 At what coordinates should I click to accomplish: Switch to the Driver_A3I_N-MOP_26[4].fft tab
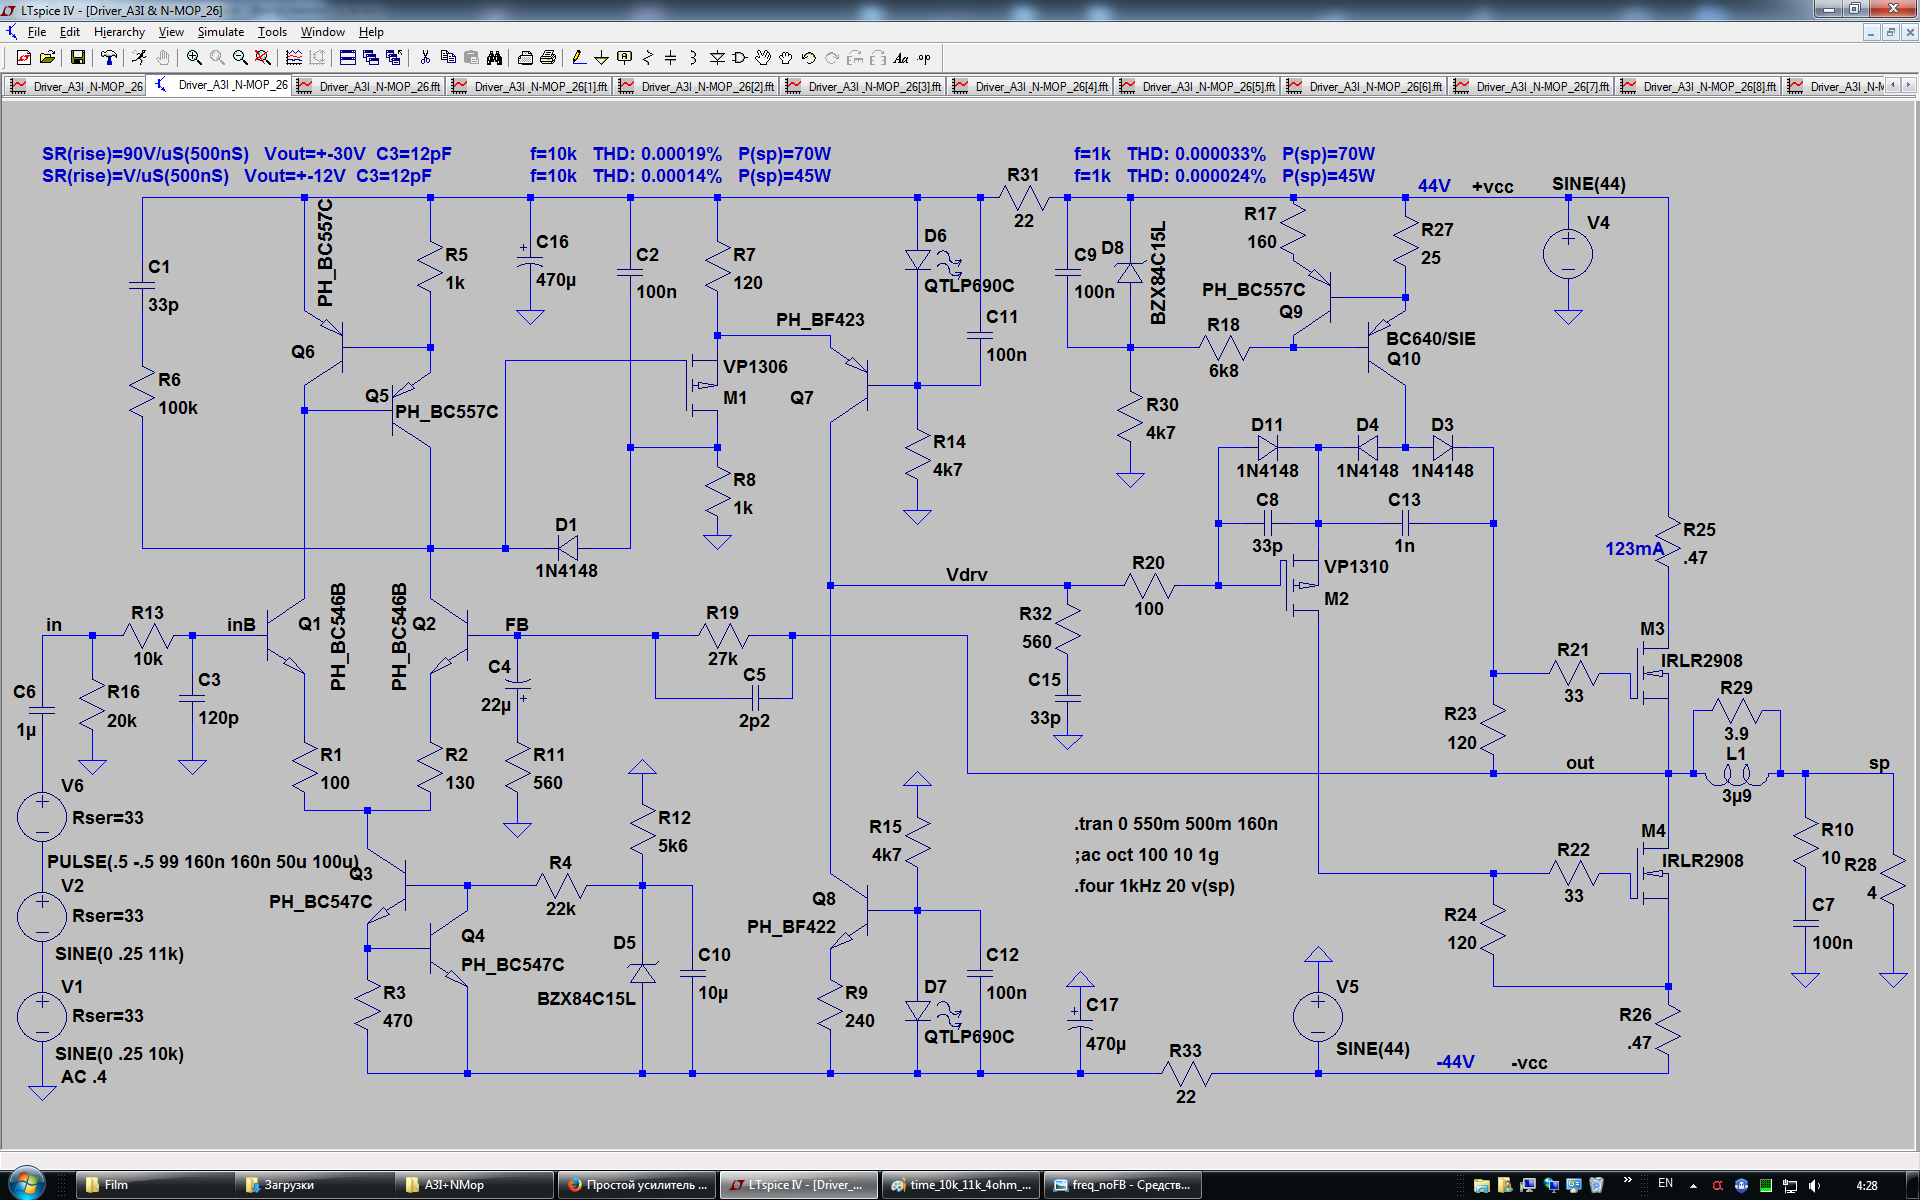click(1032, 86)
